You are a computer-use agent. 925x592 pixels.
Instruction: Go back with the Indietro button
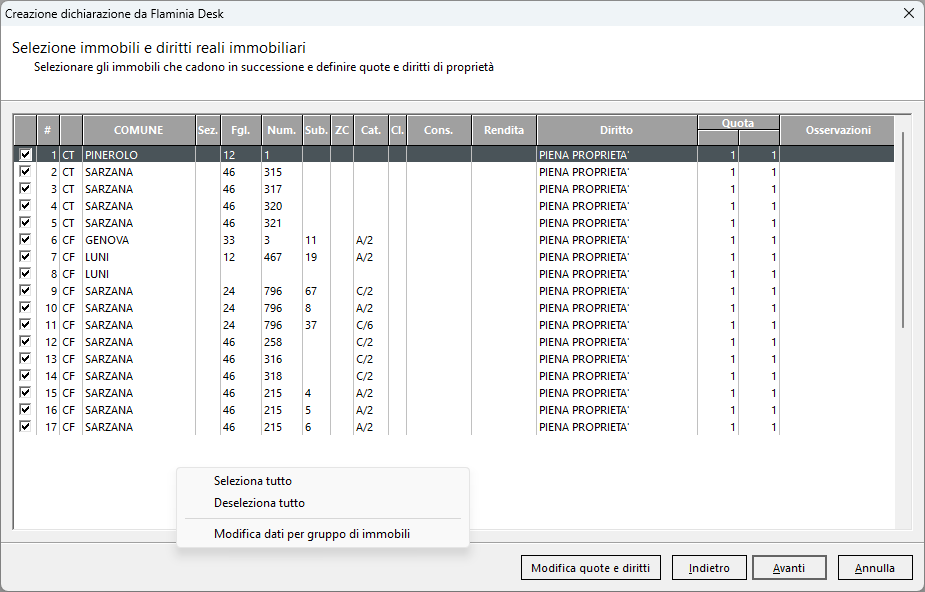tap(709, 568)
